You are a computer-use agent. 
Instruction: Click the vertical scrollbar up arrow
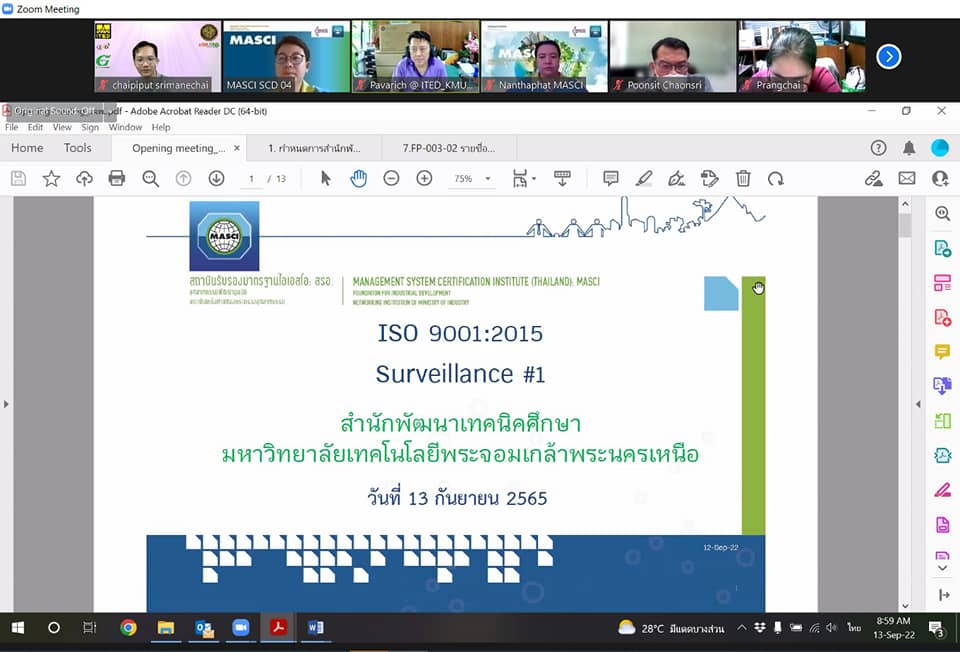click(905, 204)
